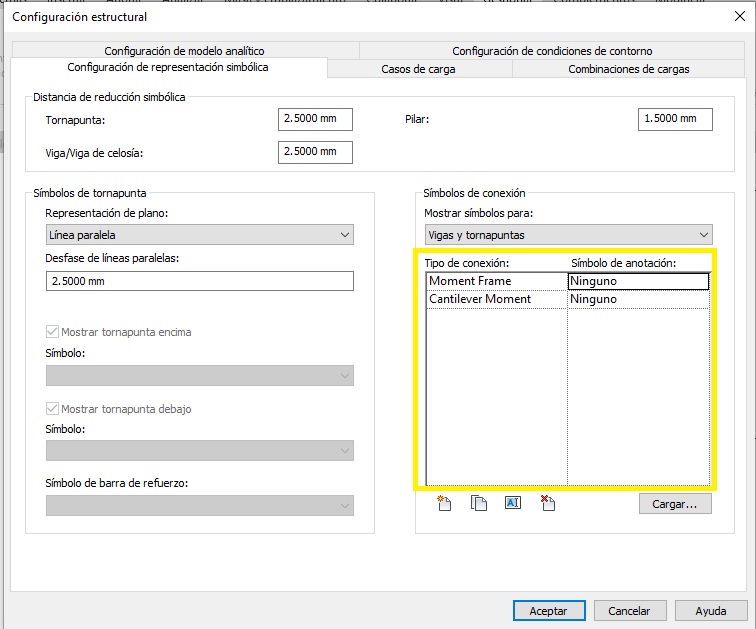This screenshot has width=756, height=629.
Task: Expand the Mostrar símbolos para dropdown
Action: [568, 235]
